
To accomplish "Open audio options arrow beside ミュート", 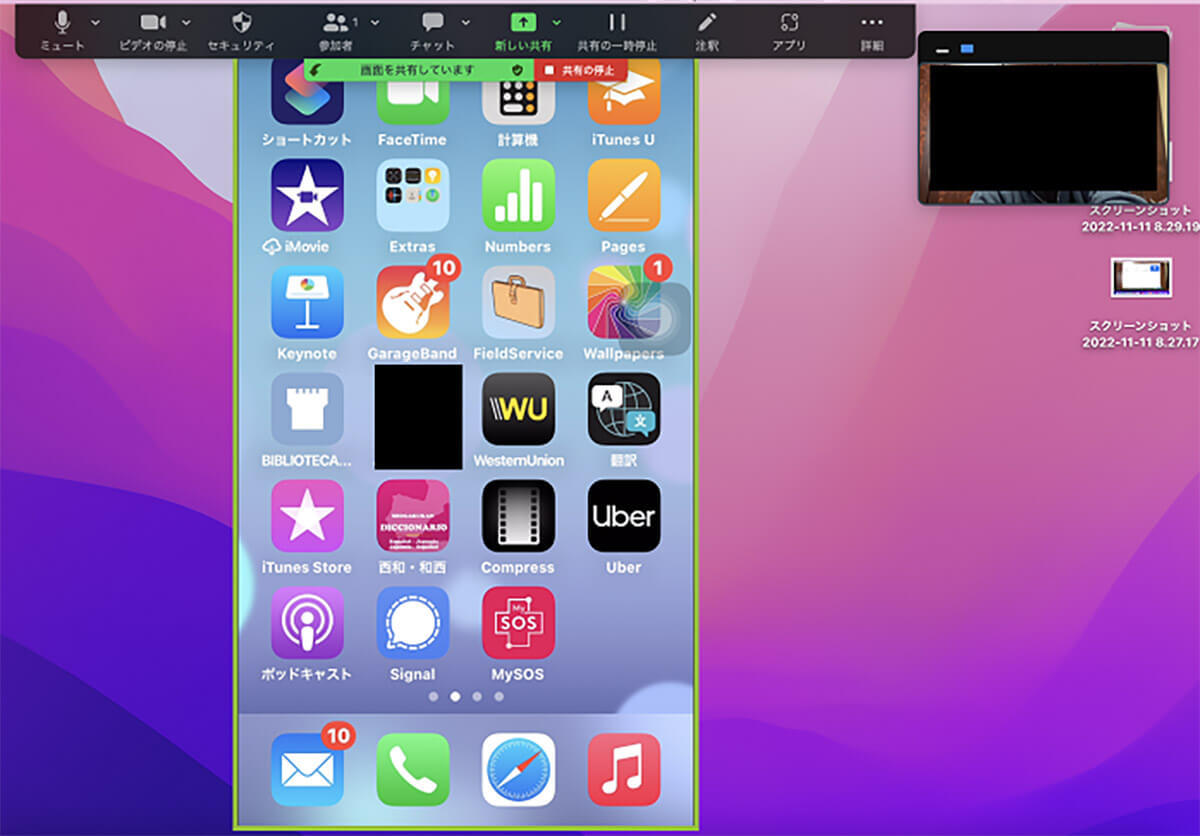I will (x=95, y=22).
